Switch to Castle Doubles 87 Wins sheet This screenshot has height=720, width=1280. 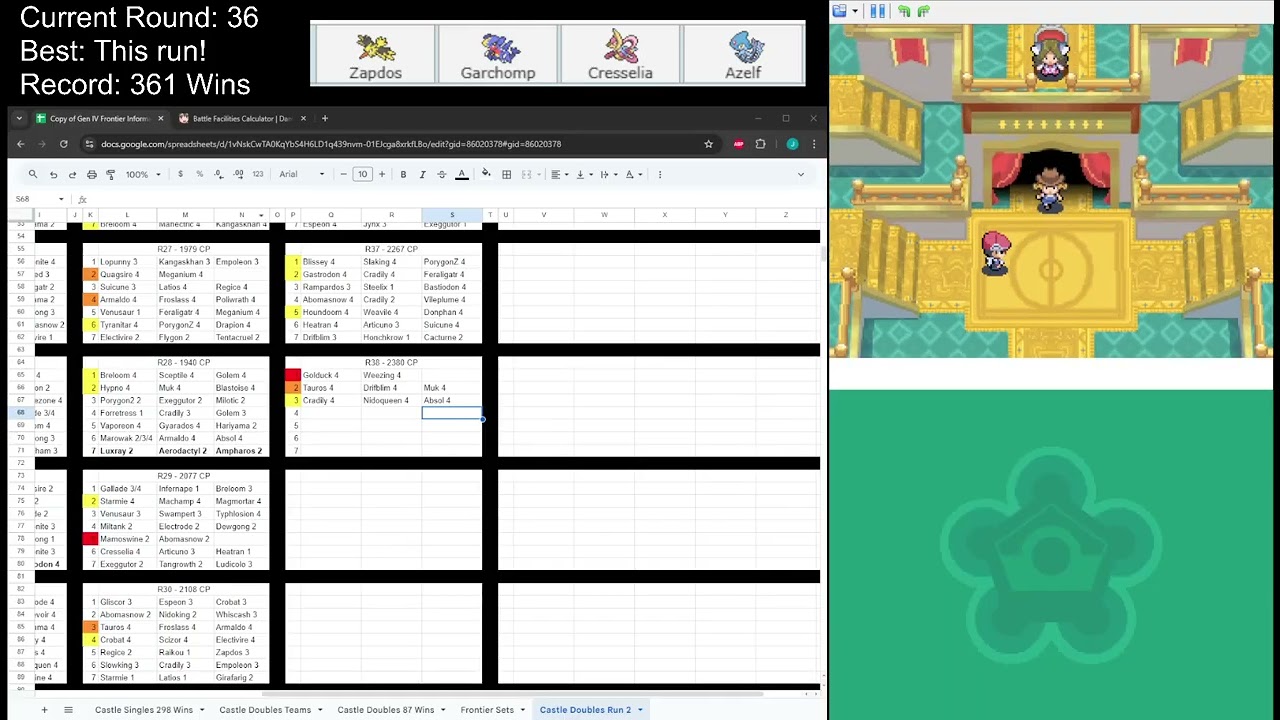(x=386, y=710)
